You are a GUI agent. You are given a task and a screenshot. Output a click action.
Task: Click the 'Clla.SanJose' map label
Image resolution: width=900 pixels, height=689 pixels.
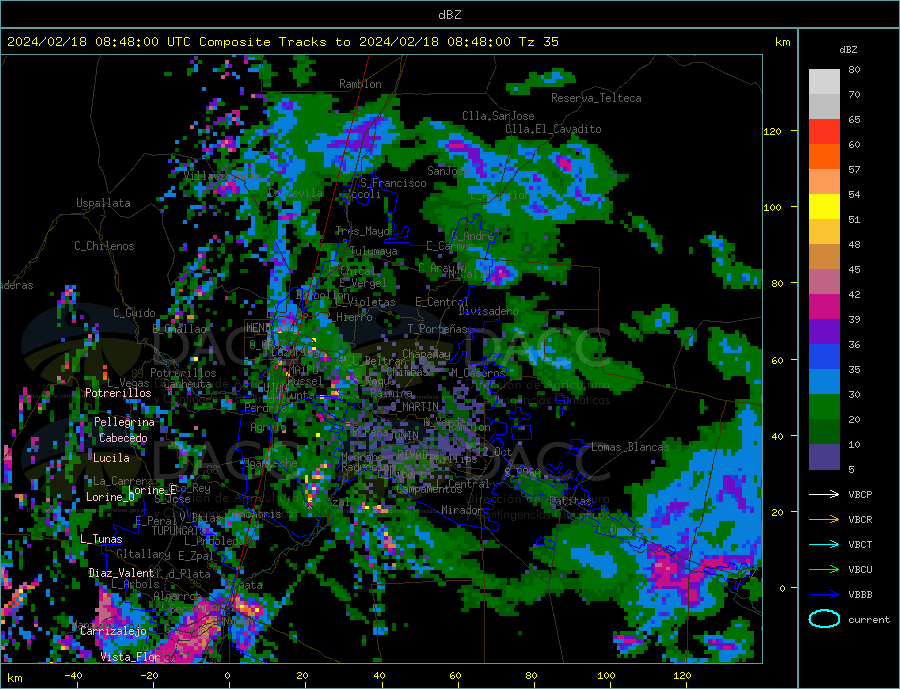[498, 116]
